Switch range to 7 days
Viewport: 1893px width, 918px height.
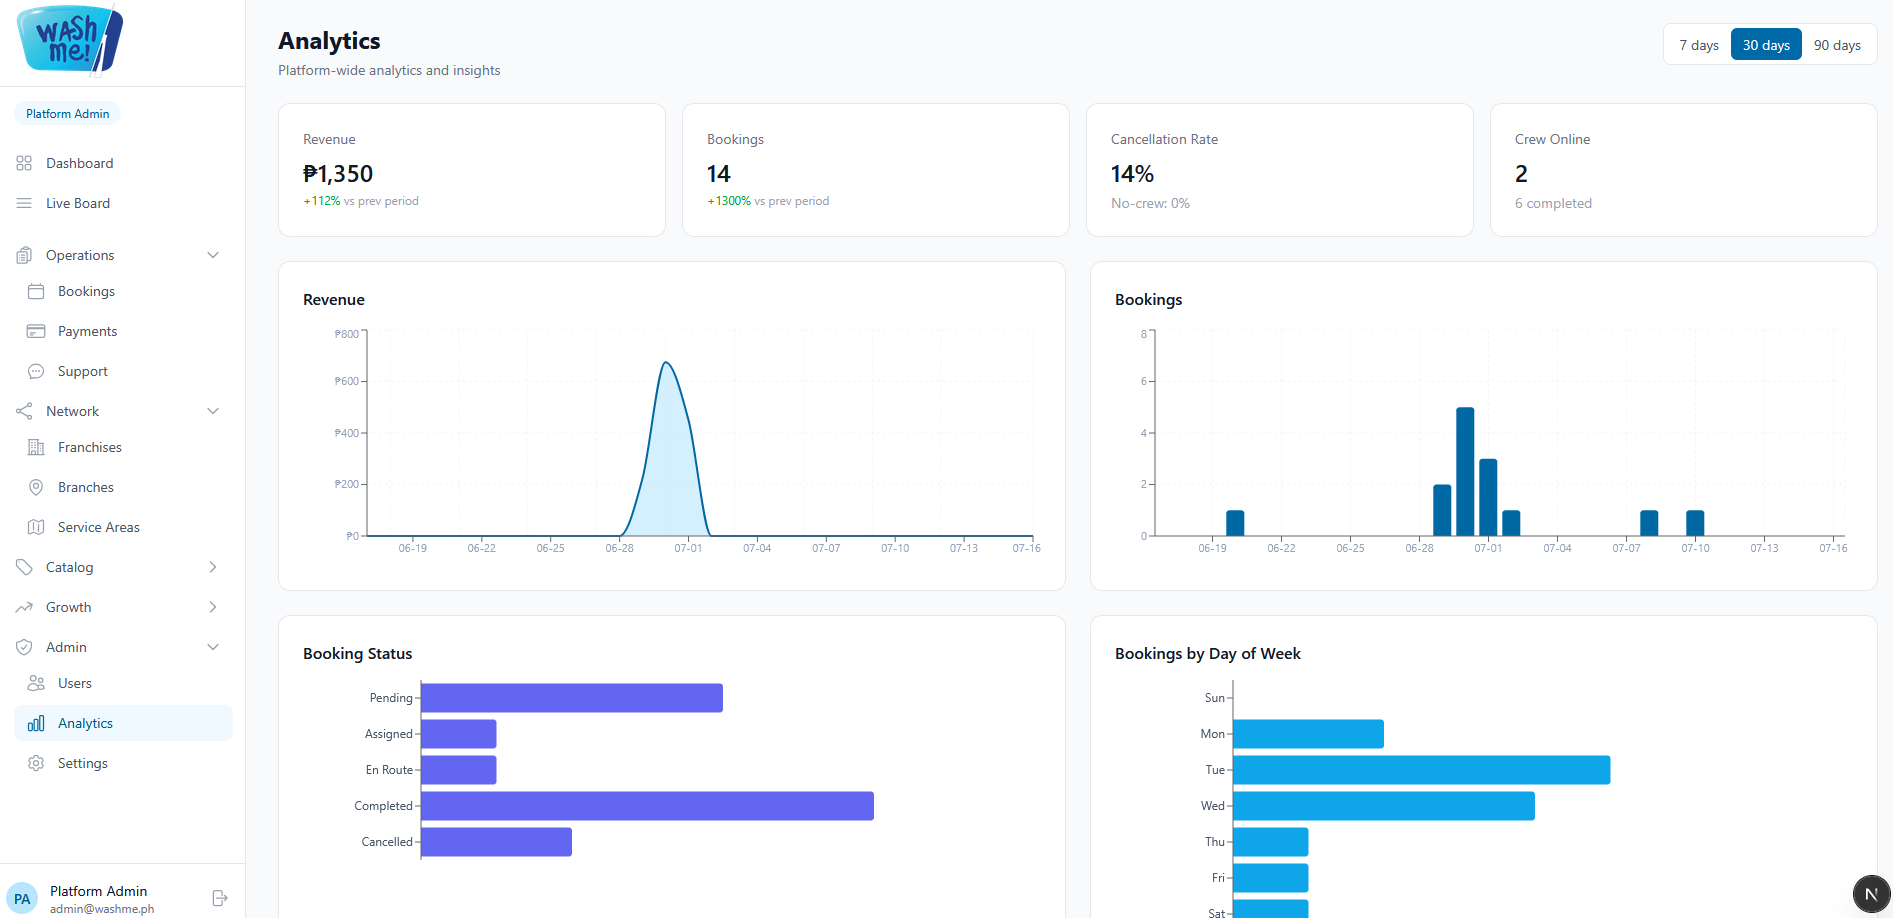click(1699, 45)
